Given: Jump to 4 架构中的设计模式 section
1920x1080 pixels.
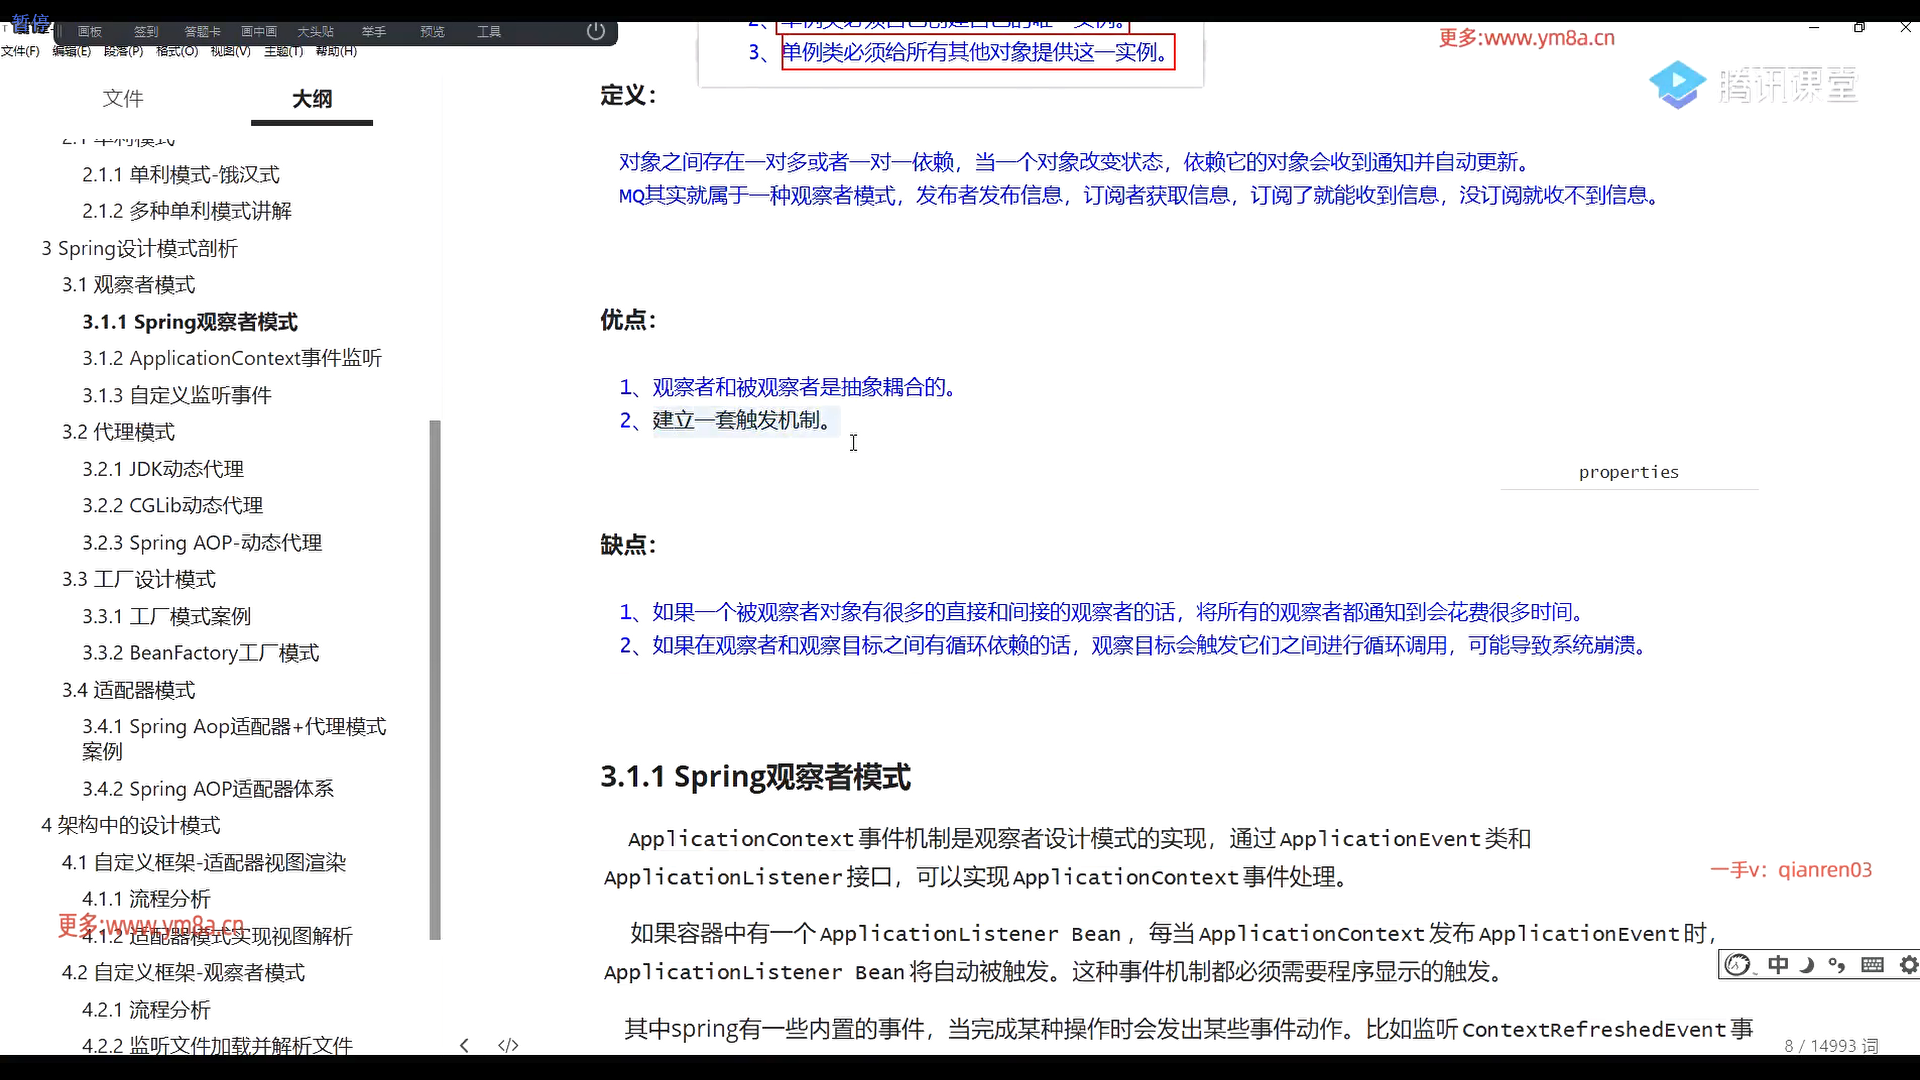Looking at the screenshot, I should pyautogui.click(x=131, y=825).
